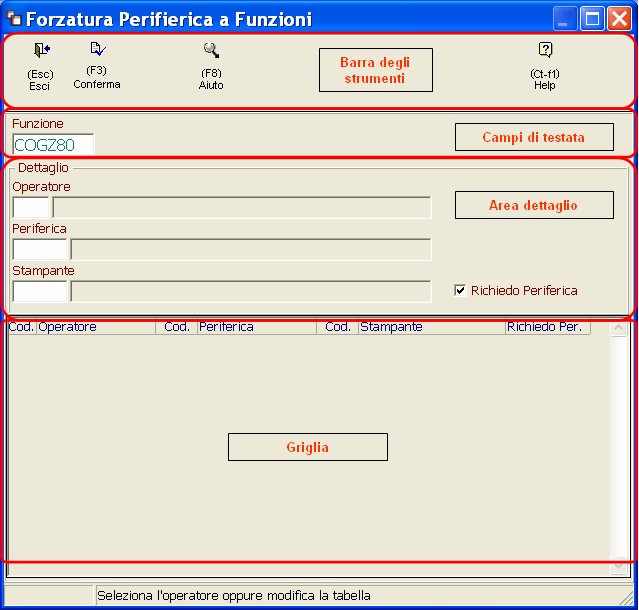Image resolution: width=639 pixels, height=610 pixels.
Task: Maximize the Forzatura Periferica window
Action: coord(592,18)
